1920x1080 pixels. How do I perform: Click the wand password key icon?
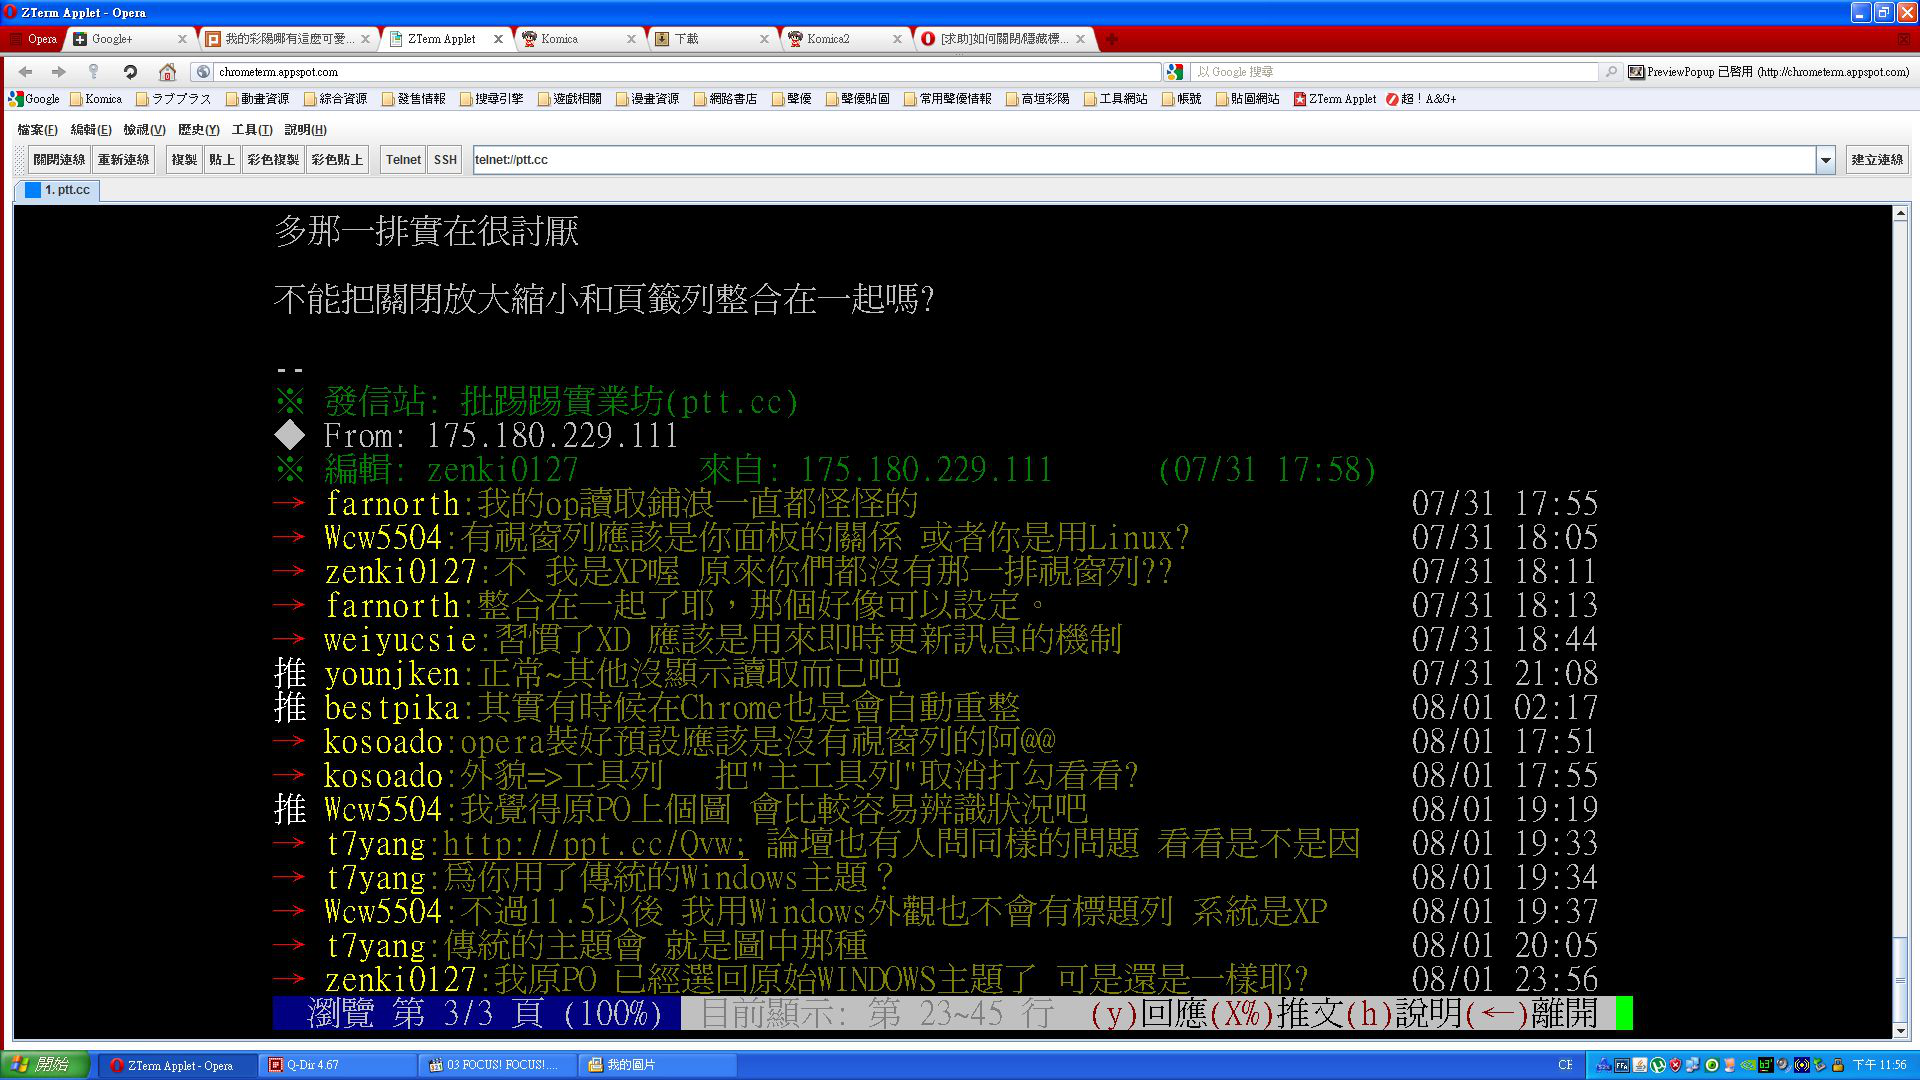click(x=94, y=72)
